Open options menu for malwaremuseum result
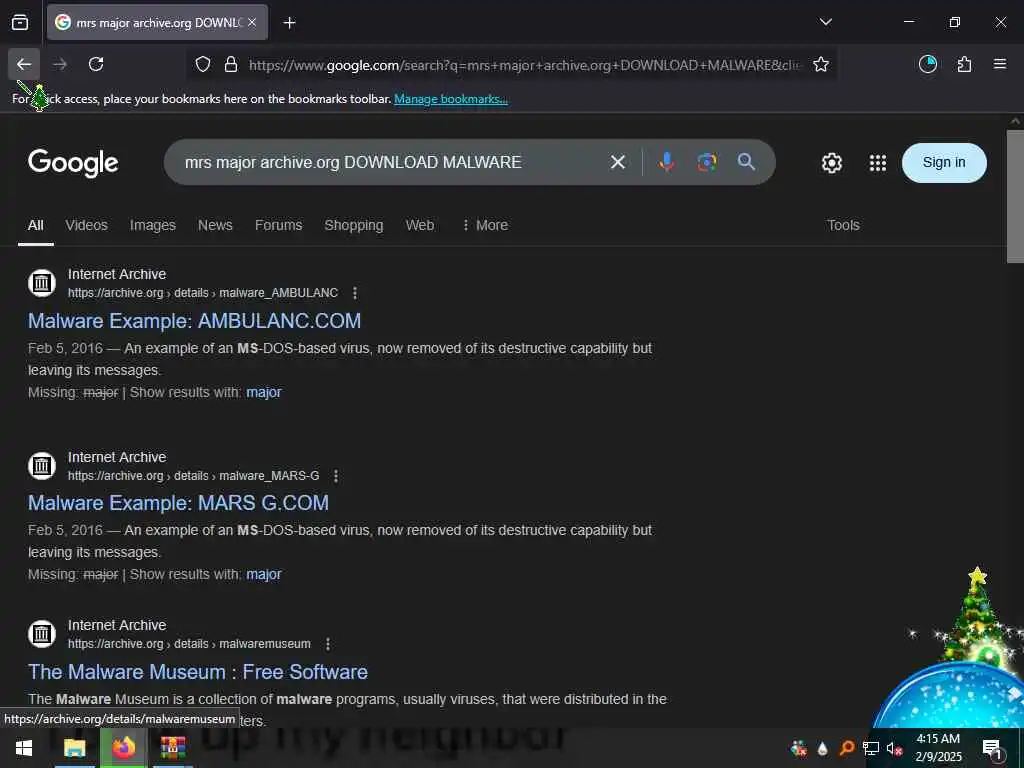Screen dimensions: 1024x768 328,644
